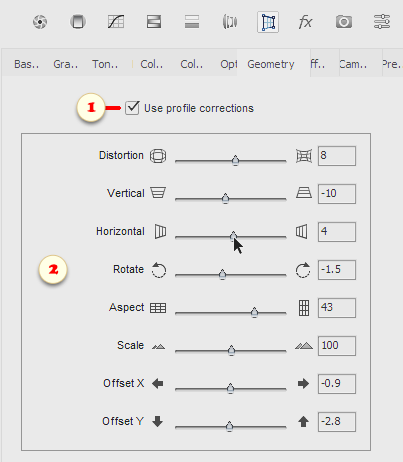The image size is (403, 462).
Task: Click the larger Scale mountains icon
Action: pyautogui.click(x=304, y=346)
